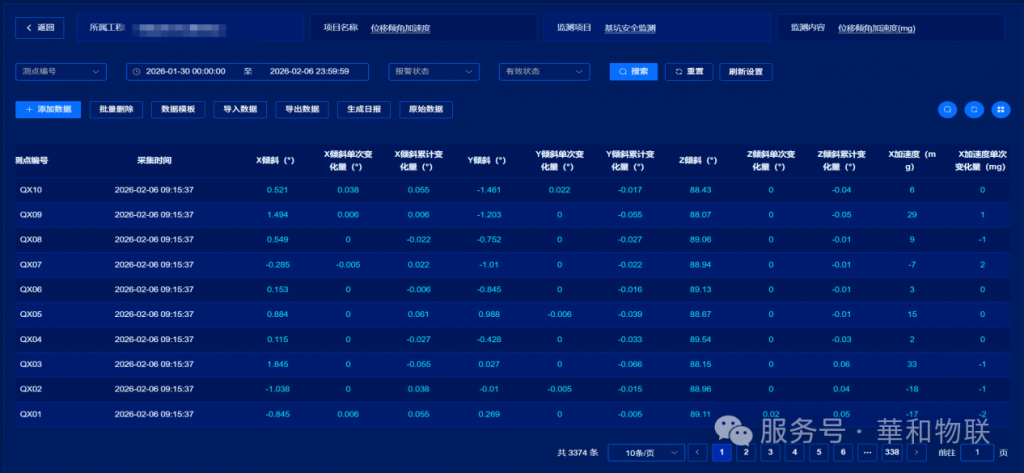Viewport: 1024px width, 473px height.
Task: Go to next page arrow in pagination
Action: (917, 452)
